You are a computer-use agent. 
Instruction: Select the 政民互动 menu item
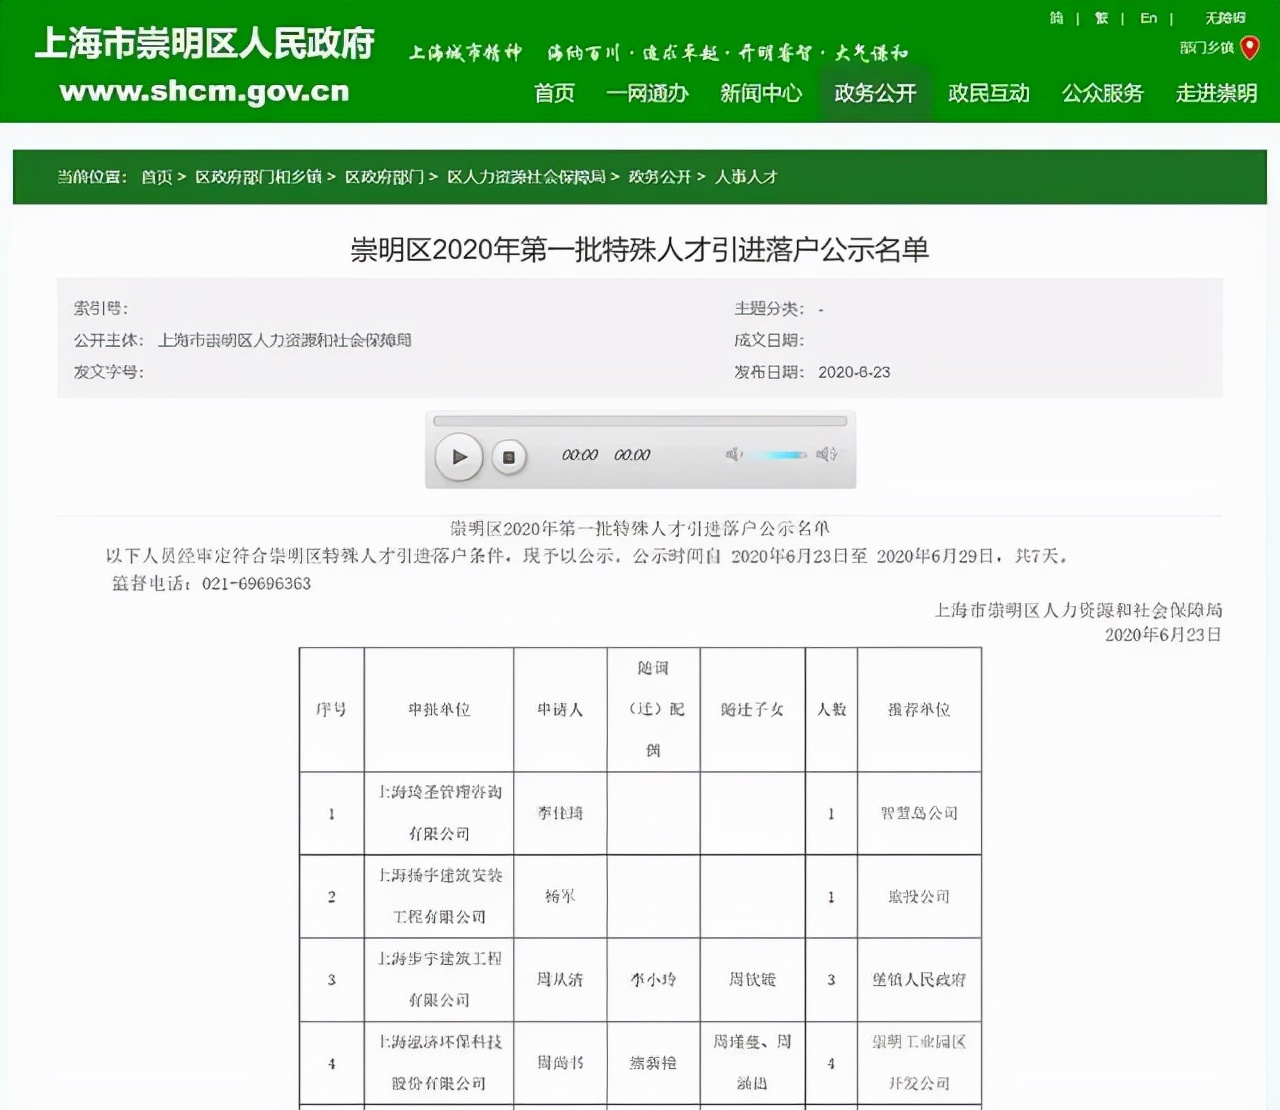tap(988, 93)
